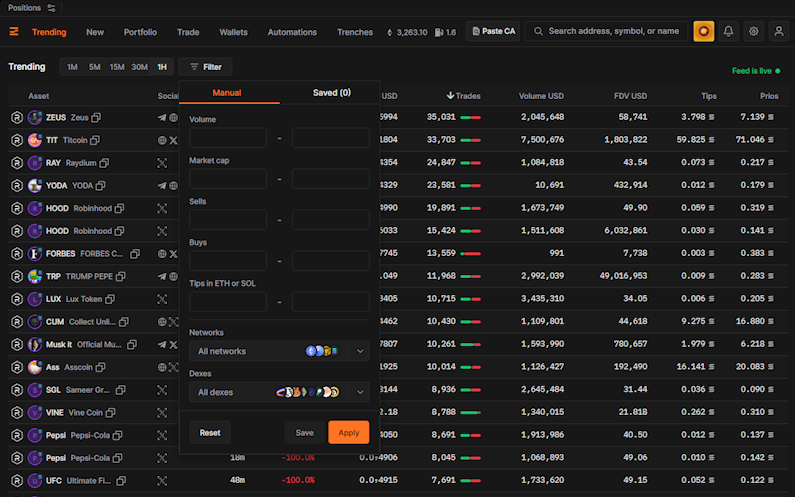Open the Automations page
The width and height of the screenshot is (795, 497).
[x=292, y=32]
